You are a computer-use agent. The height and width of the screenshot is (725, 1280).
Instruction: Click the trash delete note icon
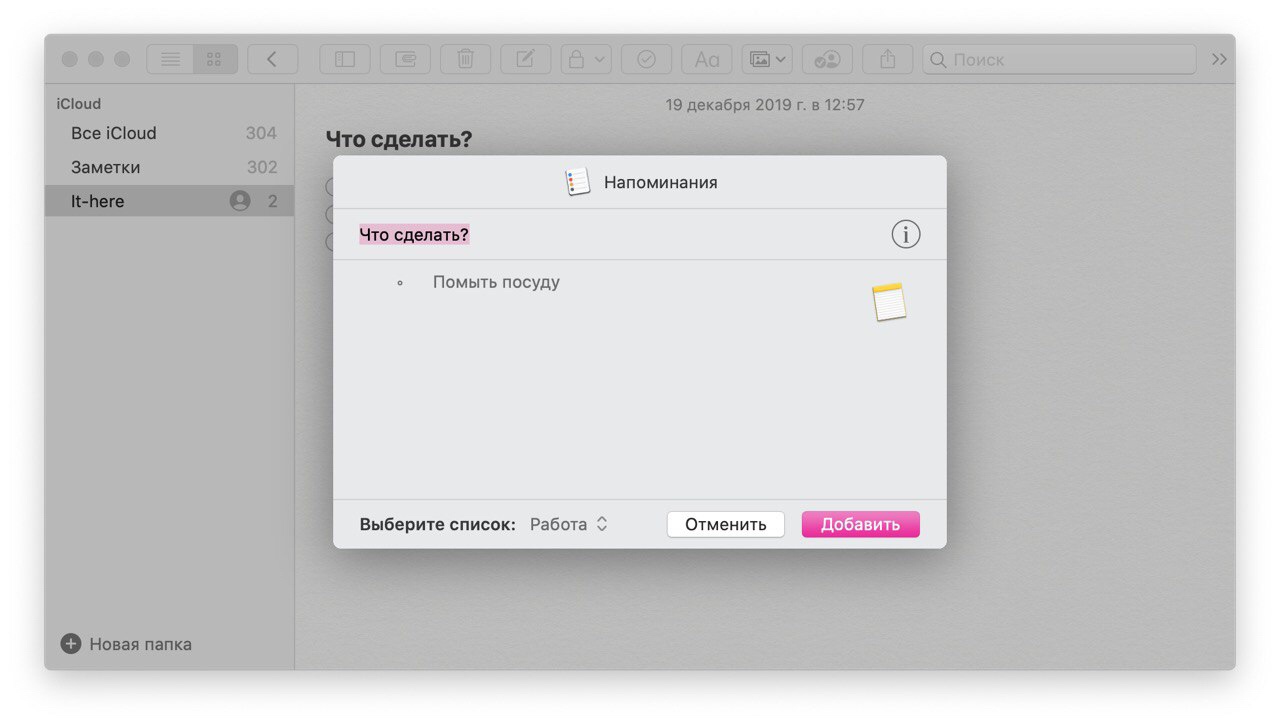point(465,60)
